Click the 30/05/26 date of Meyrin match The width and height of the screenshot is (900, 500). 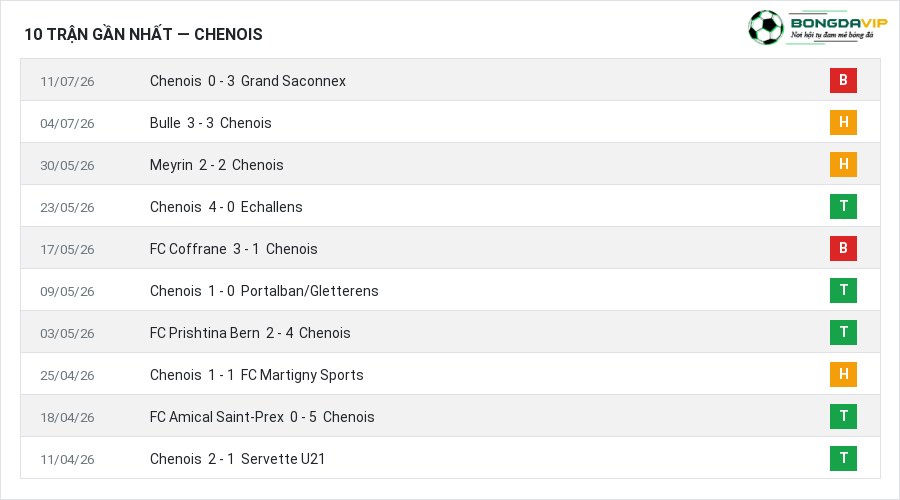coord(67,165)
